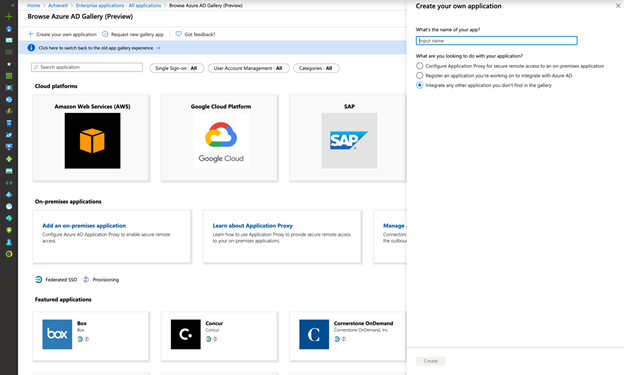Screen dimensions: 624x375
Task: Open SQL databases cylinder icon in sidebar
Action: point(9,123)
